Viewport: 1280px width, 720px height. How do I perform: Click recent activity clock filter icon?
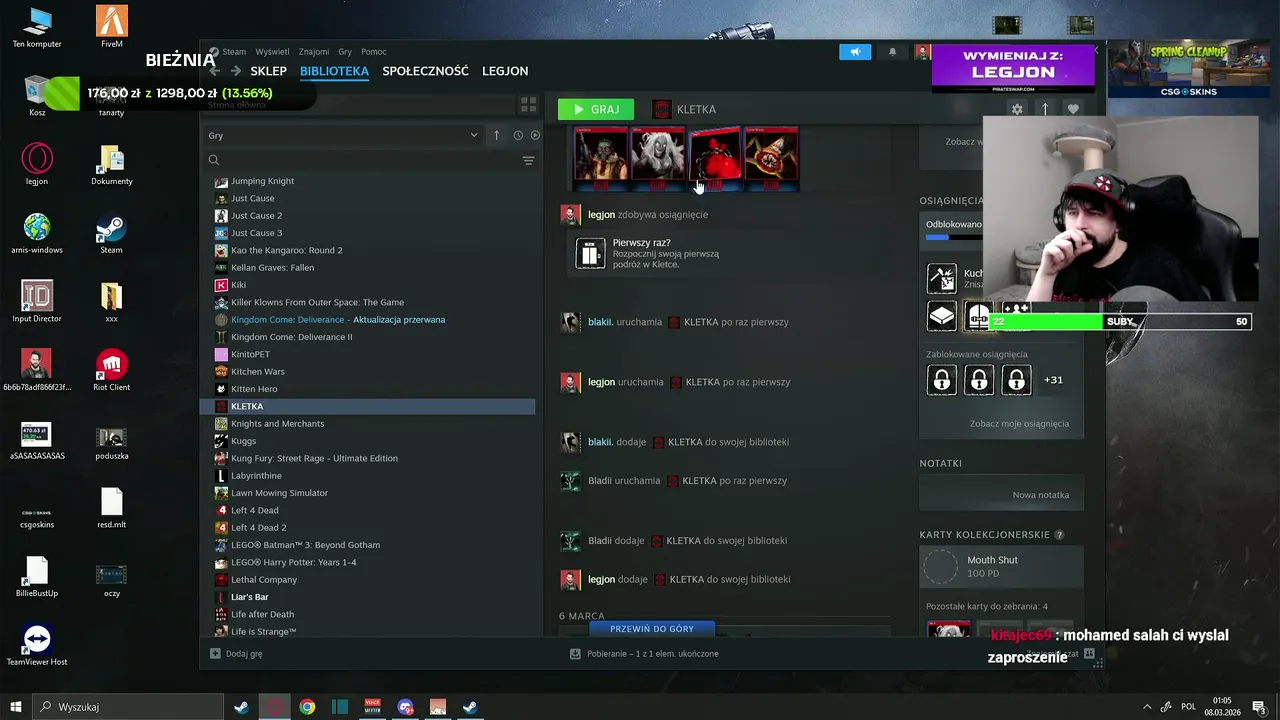[x=518, y=135]
